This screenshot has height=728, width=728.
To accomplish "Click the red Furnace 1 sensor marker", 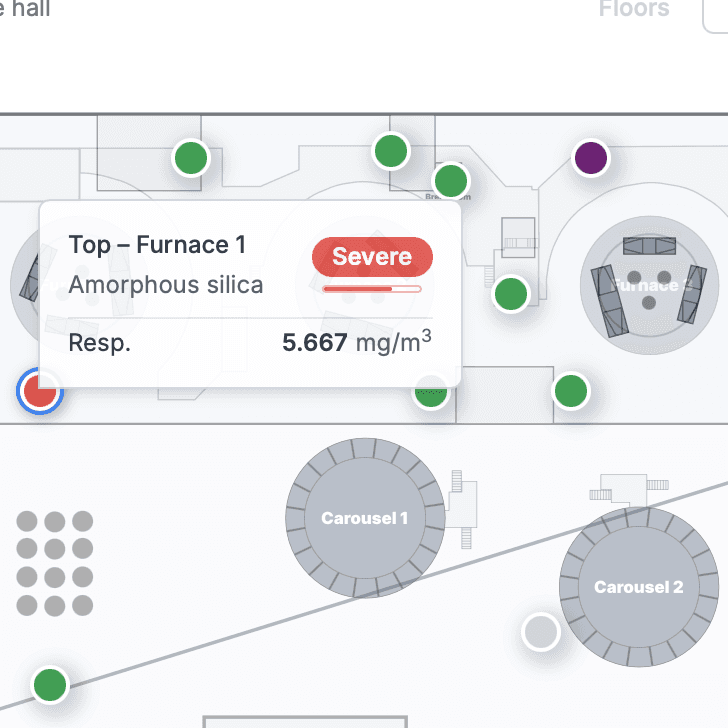I will pos(40,391).
